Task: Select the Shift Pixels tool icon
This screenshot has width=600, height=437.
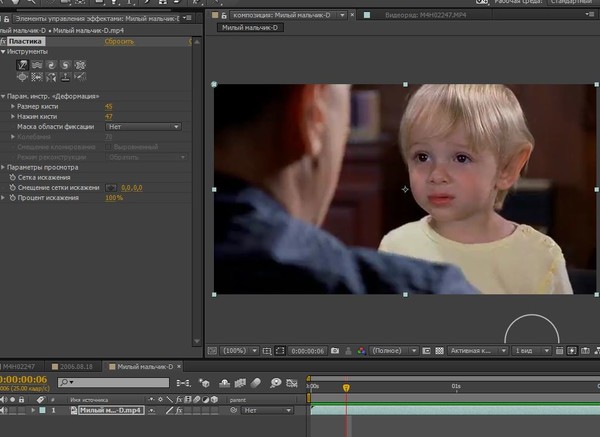Action: [x=37, y=77]
